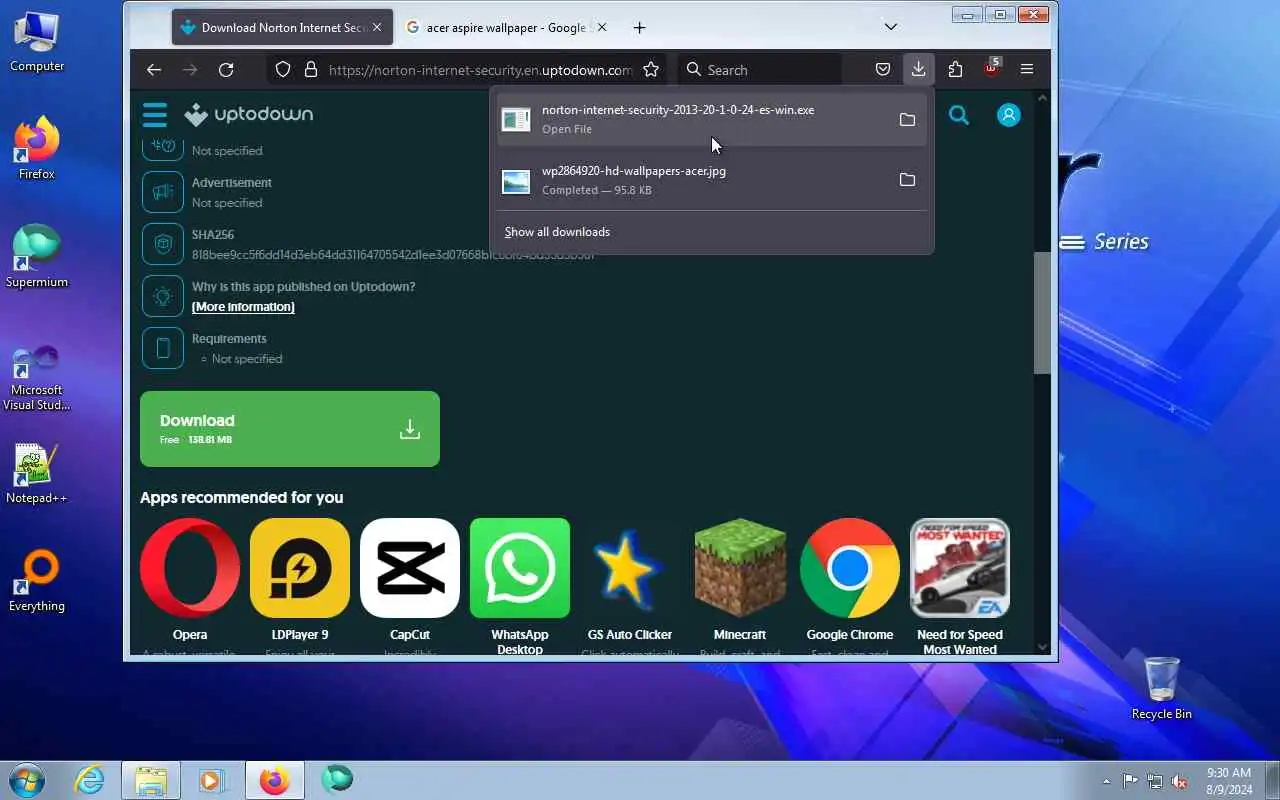Click the padlock site info icon
This screenshot has width=1280, height=800.
[311, 69]
